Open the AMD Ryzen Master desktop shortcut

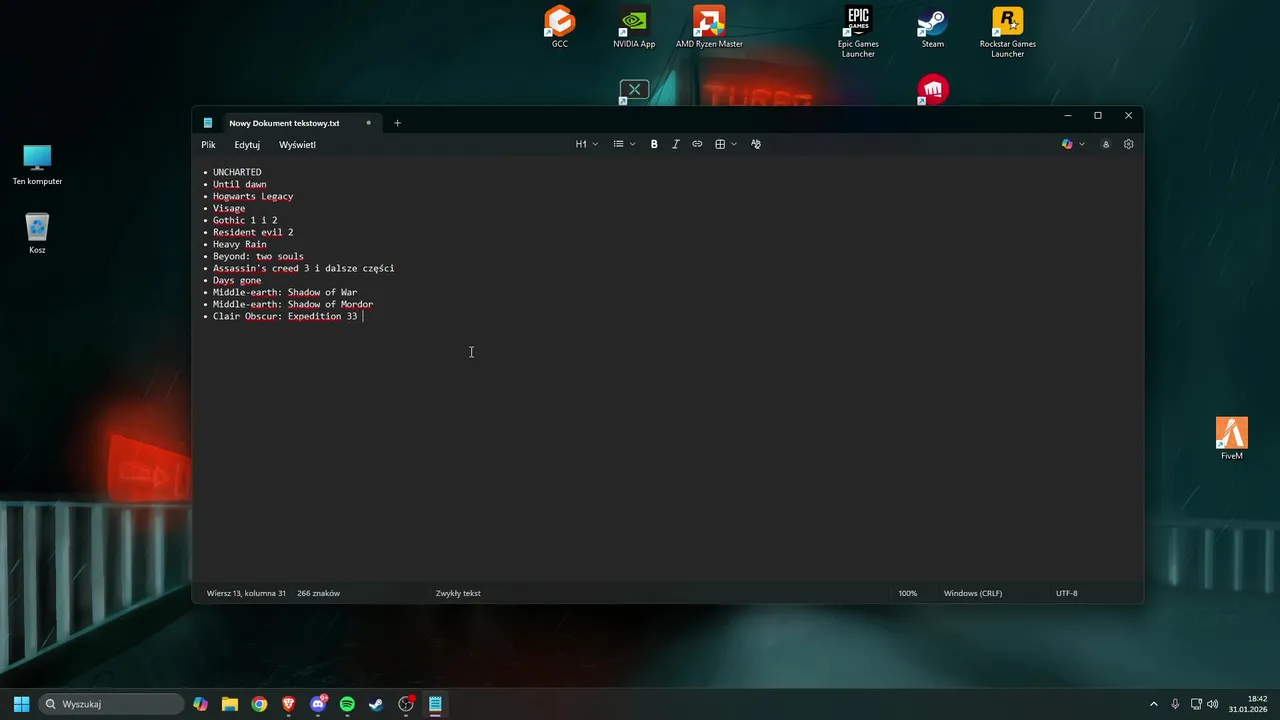pyautogui.click(x=709, y=27)
